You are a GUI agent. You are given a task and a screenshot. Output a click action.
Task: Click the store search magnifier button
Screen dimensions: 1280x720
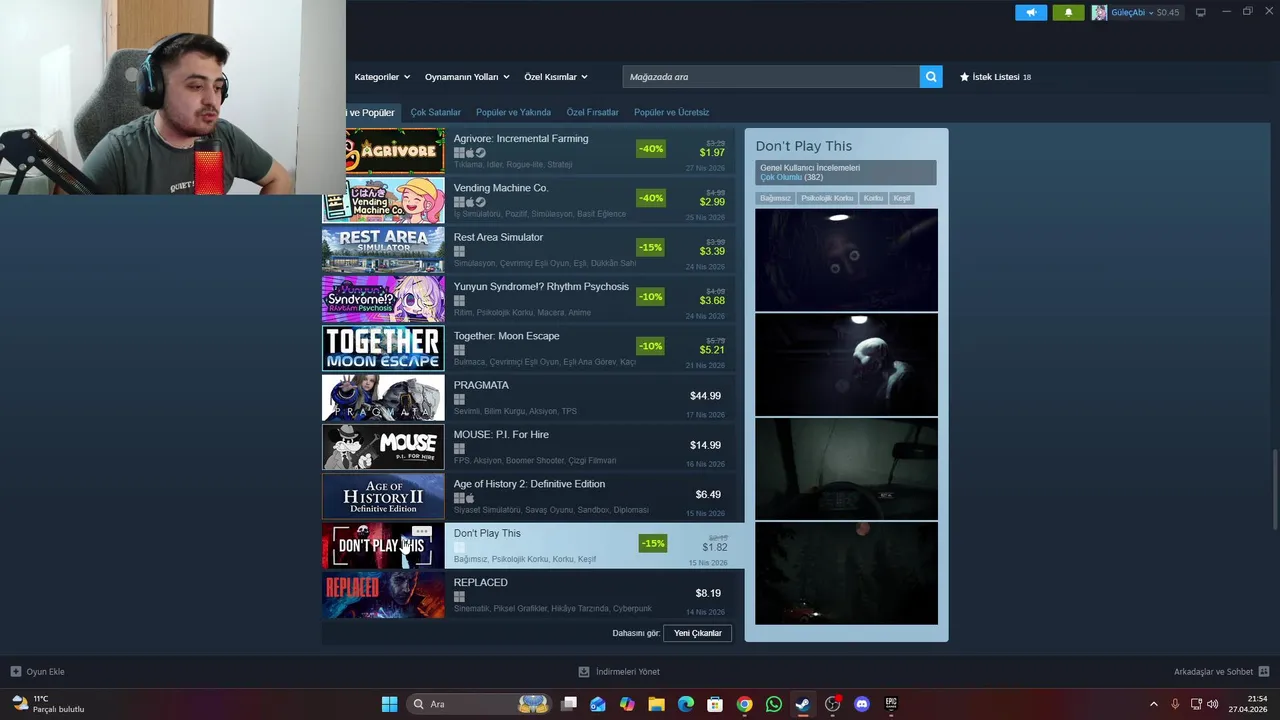(931, 77)
